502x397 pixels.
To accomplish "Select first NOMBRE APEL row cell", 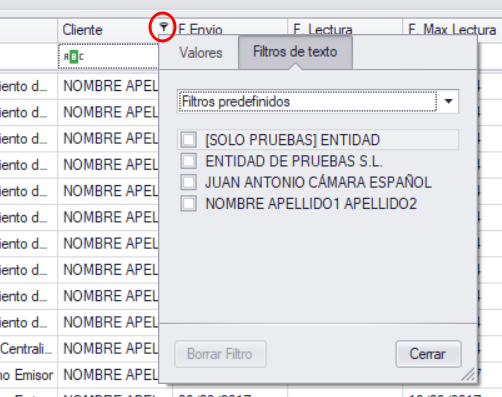I will [108, 86].
